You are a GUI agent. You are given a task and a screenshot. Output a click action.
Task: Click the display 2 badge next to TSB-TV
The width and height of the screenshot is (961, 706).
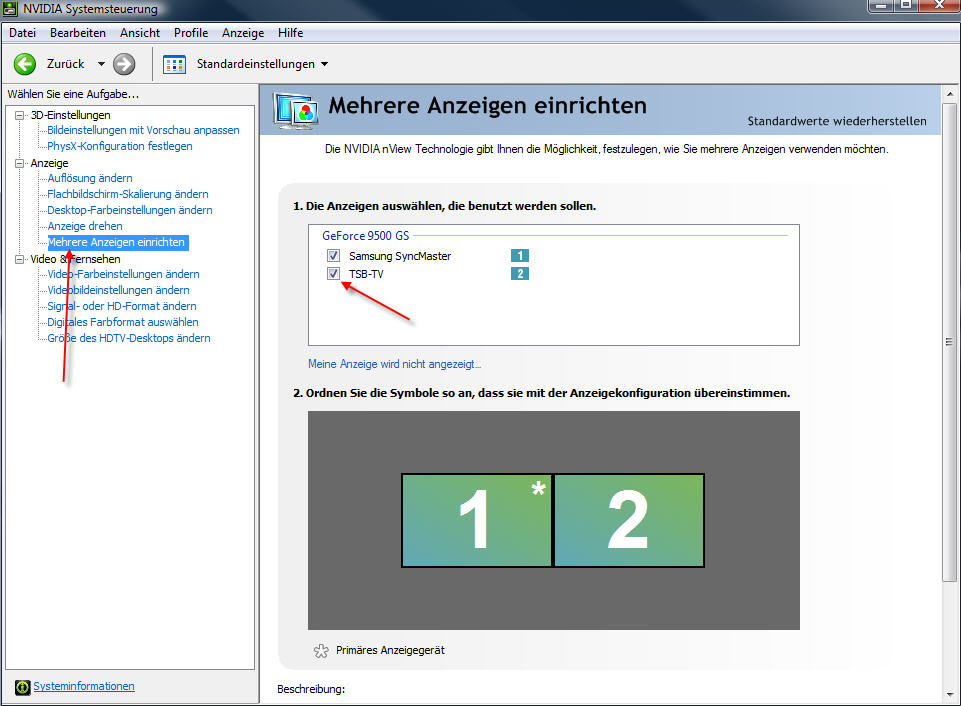(x=520, y=273)
